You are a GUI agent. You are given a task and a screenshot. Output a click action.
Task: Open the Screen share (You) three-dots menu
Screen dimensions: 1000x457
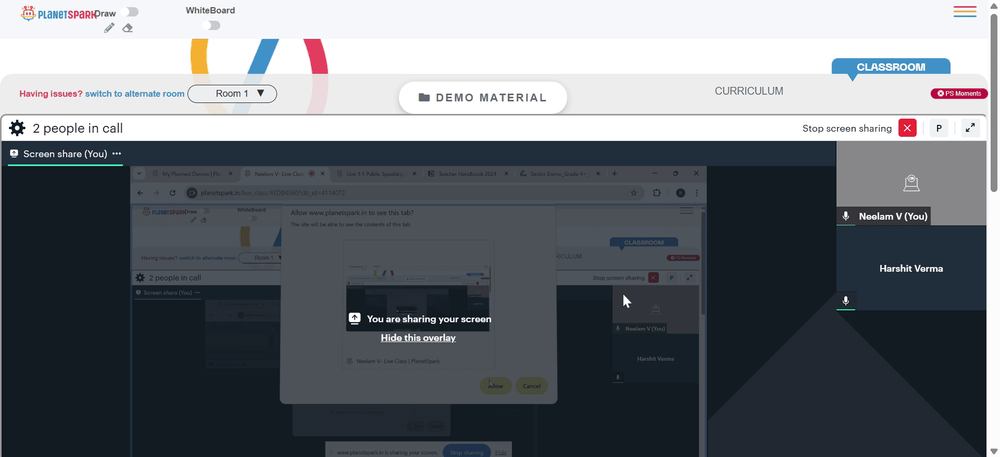(117, 154)
